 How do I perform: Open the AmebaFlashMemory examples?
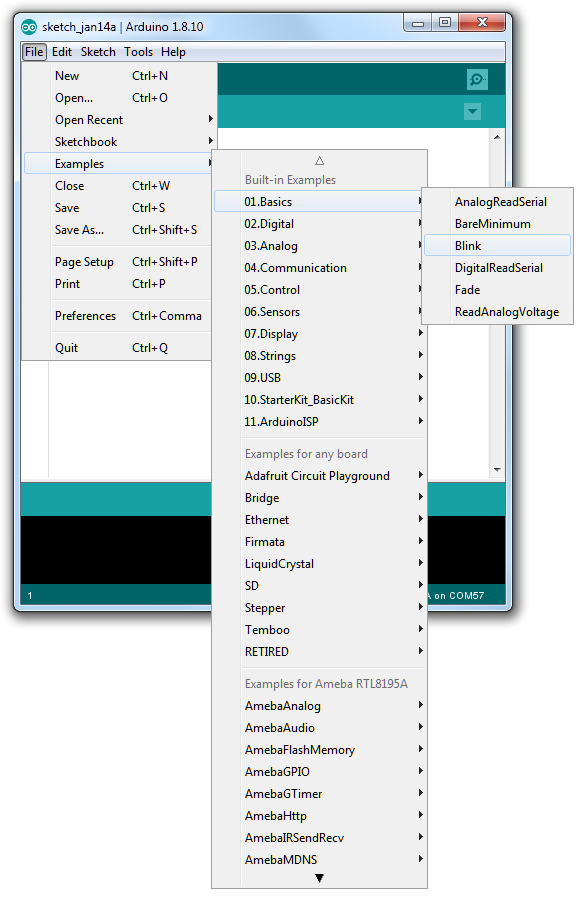[319, 749]
